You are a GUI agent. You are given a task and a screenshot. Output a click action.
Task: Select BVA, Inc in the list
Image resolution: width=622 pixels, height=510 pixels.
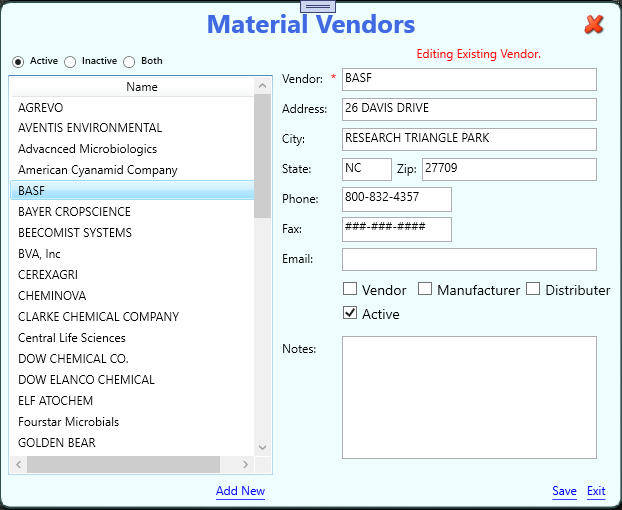point(132,254)
